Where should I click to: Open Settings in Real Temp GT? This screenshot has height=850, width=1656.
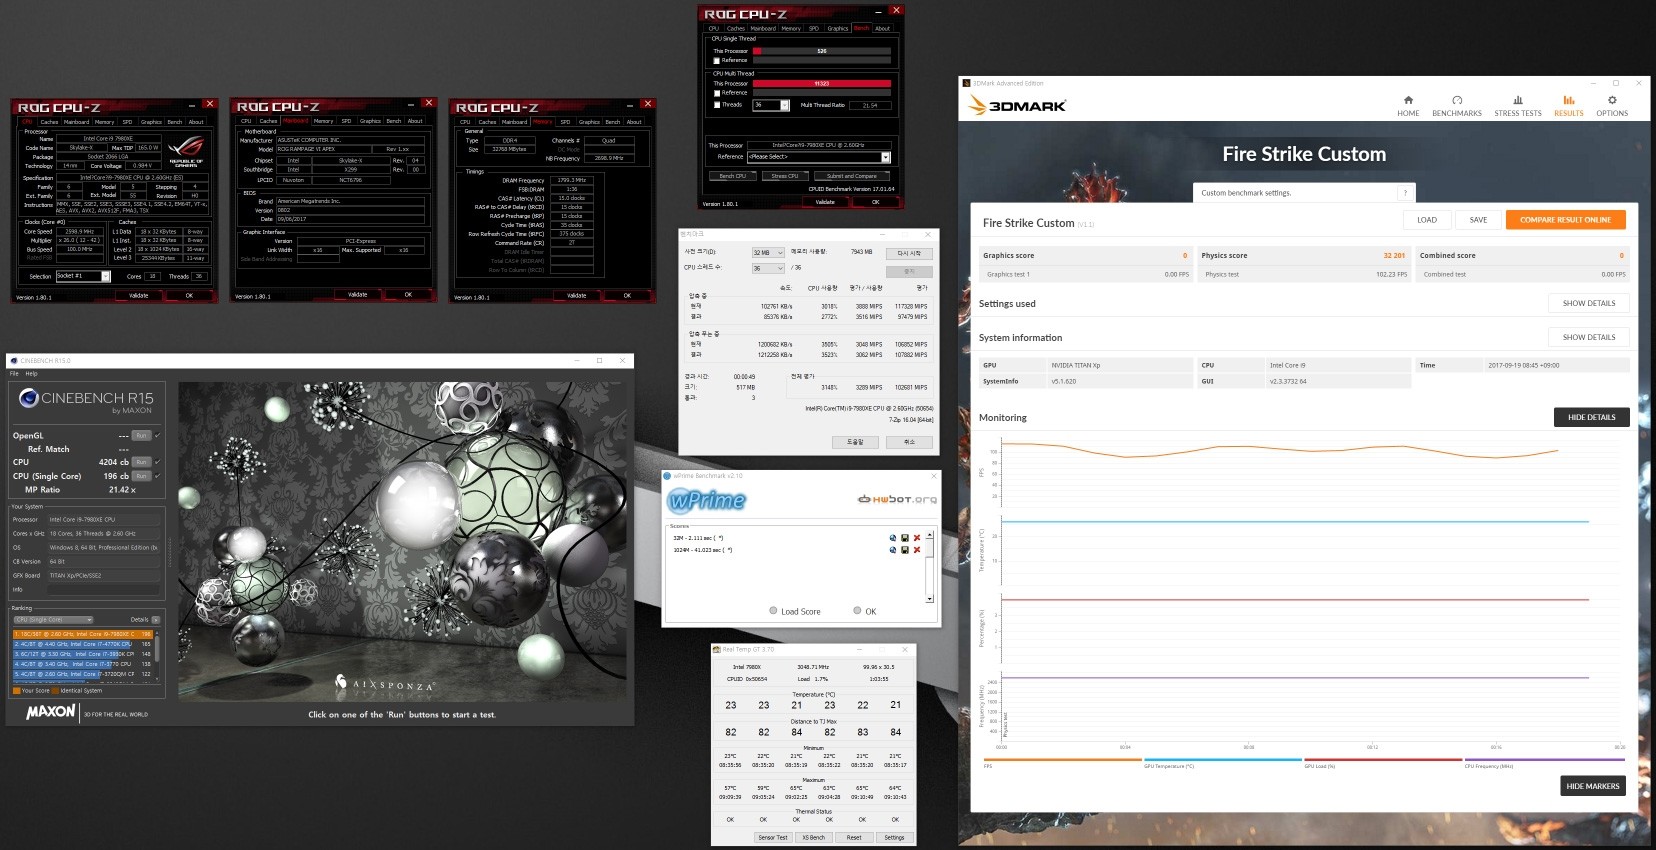pyautogui.click(x=894, y=837)
